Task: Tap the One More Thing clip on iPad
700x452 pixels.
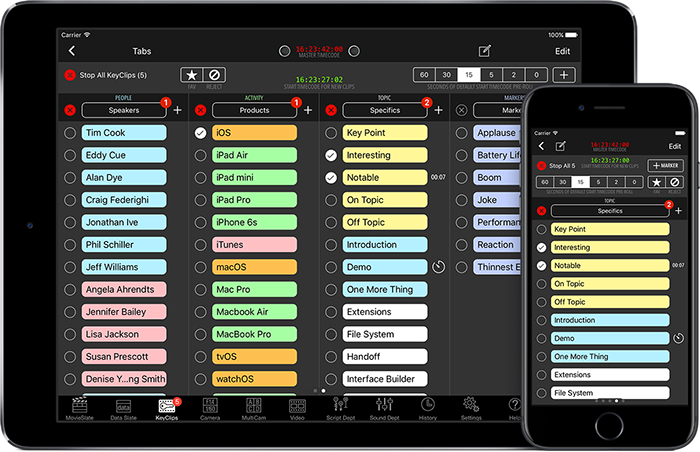Action: pyautogui.click(x=385, y=289)
